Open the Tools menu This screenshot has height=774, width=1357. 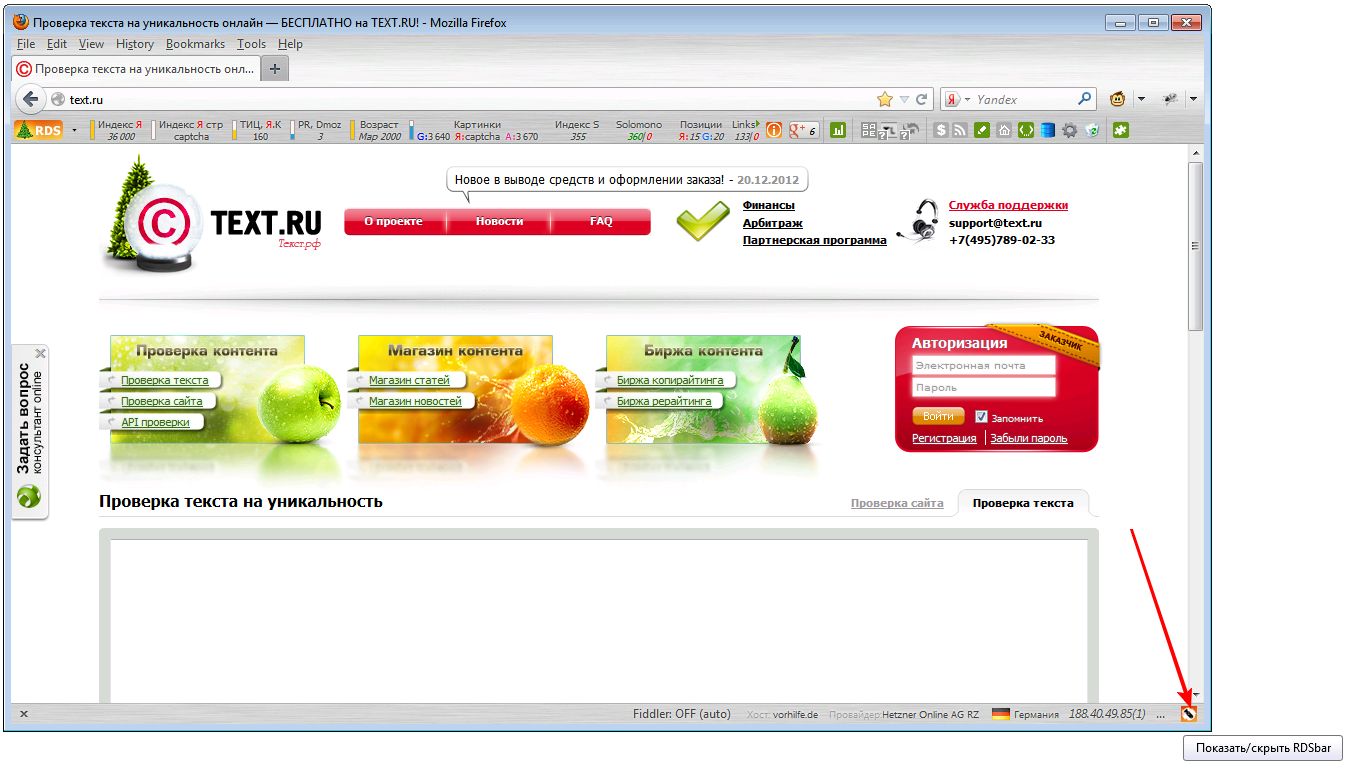[252, 44]
